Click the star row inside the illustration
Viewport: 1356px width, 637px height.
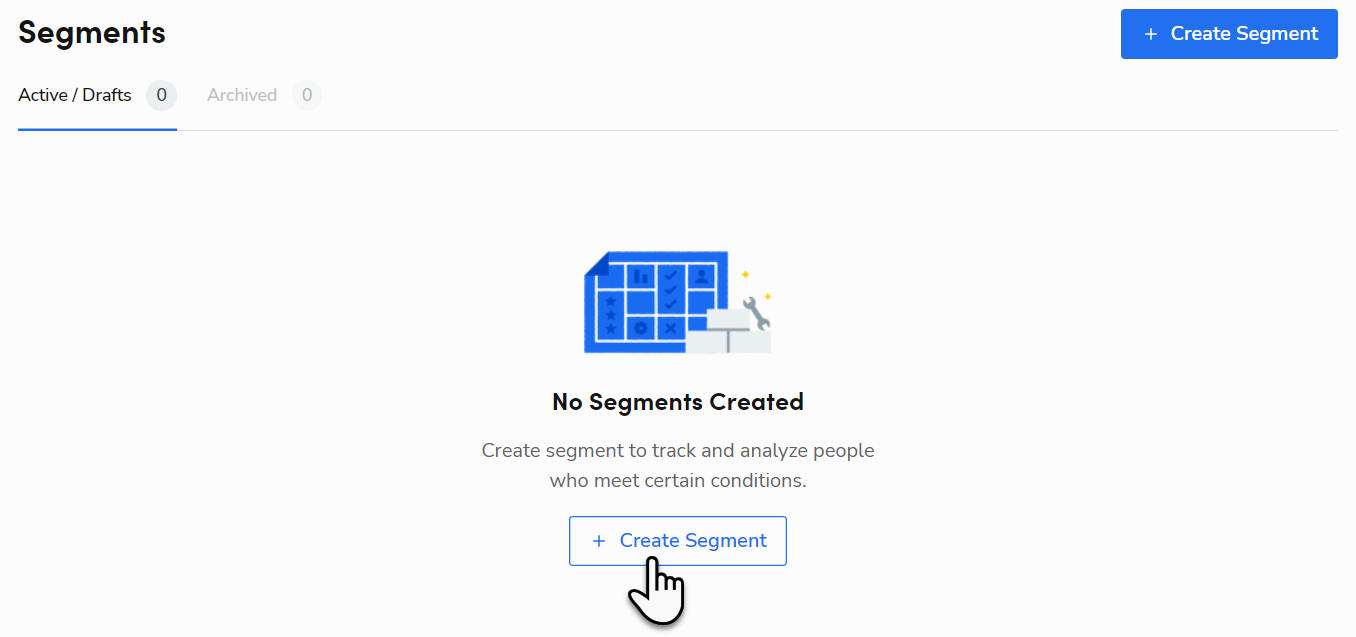(x=610, y=313)
